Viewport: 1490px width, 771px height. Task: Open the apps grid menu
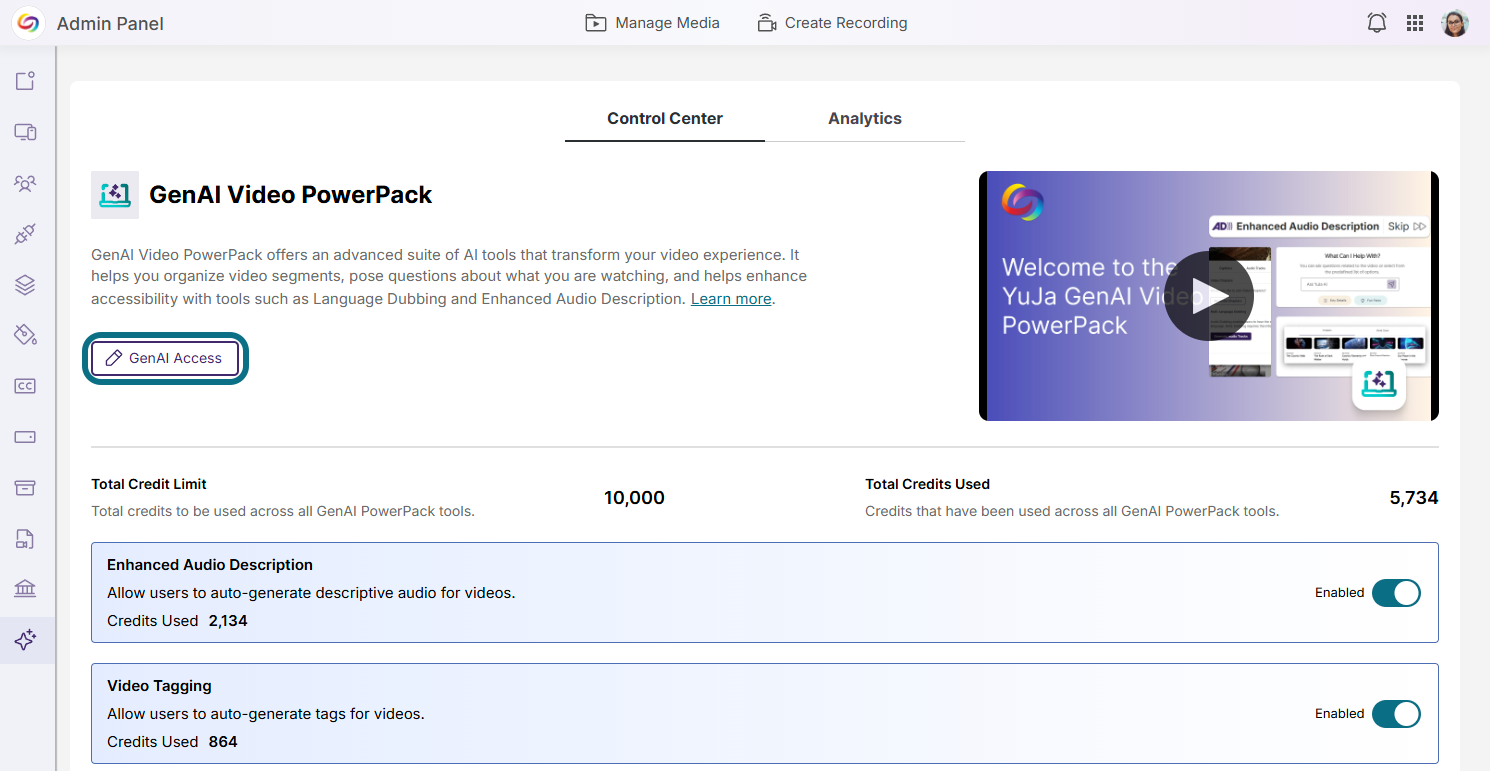point(1415,23)
